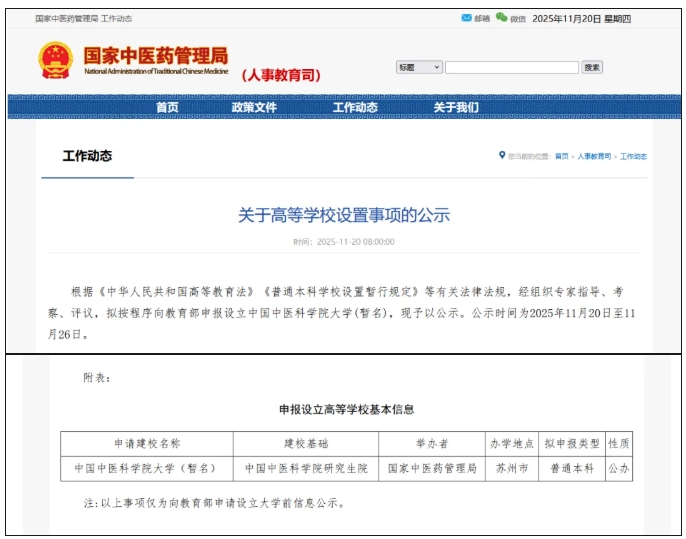Open the 标题 search type dropdown
This screenshot has height=539, width=686.
pyautogui.click(x=419, y=67)
